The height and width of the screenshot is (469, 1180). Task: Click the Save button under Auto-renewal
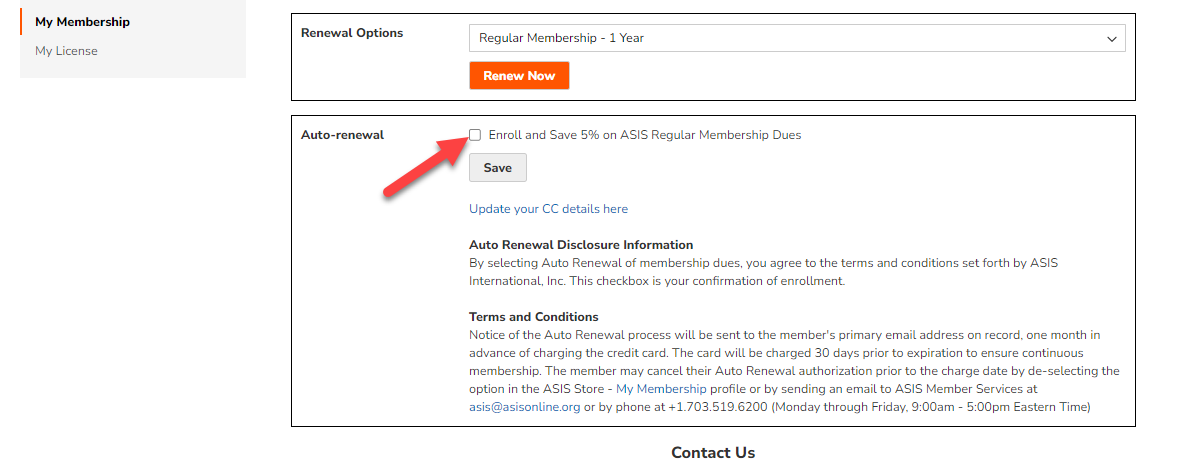[x=497, y=168]
